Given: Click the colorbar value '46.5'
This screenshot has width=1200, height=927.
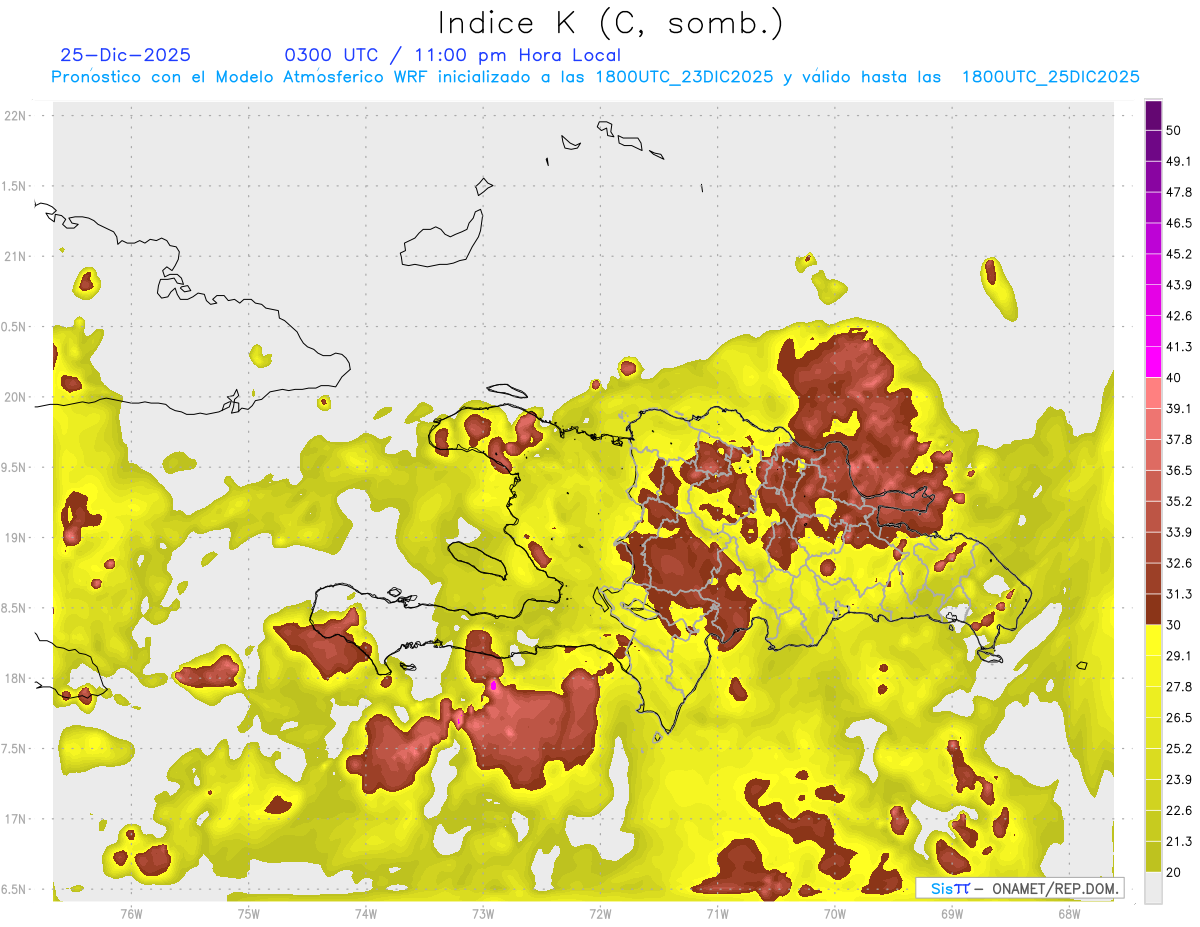Looking at the screenshot, I should tap(1178, 223).
